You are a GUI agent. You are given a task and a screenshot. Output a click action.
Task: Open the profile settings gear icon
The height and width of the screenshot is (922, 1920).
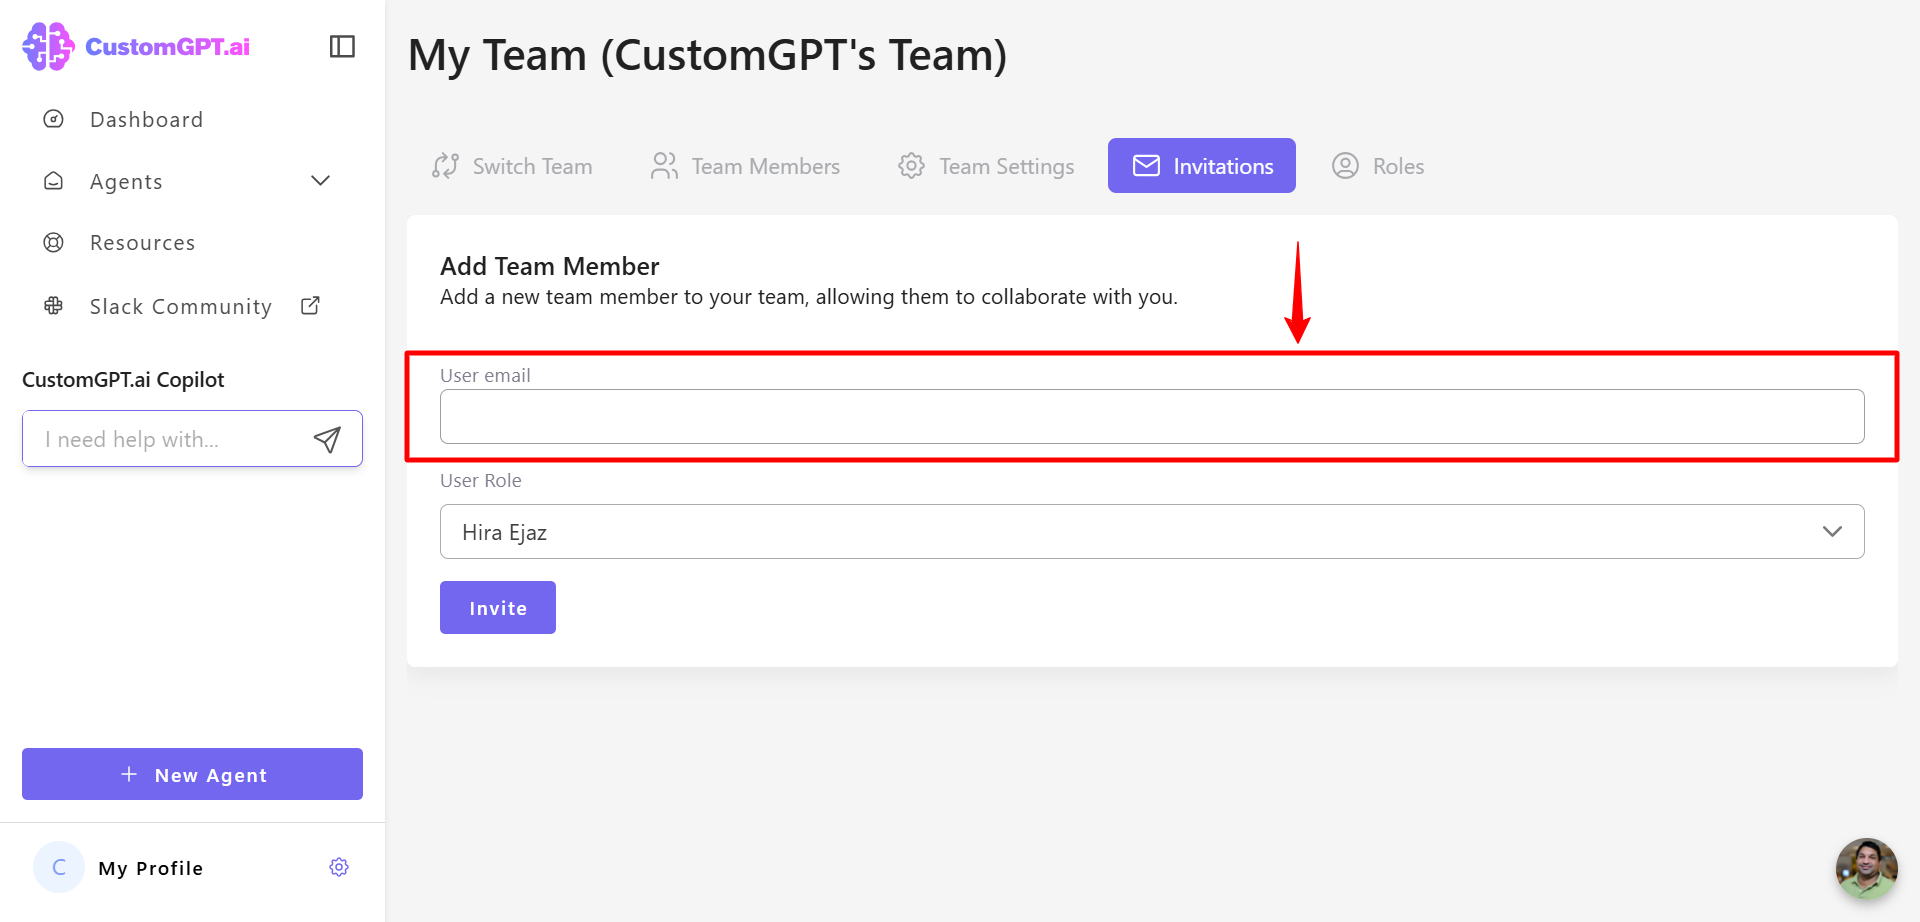click(x=339, y=867)
